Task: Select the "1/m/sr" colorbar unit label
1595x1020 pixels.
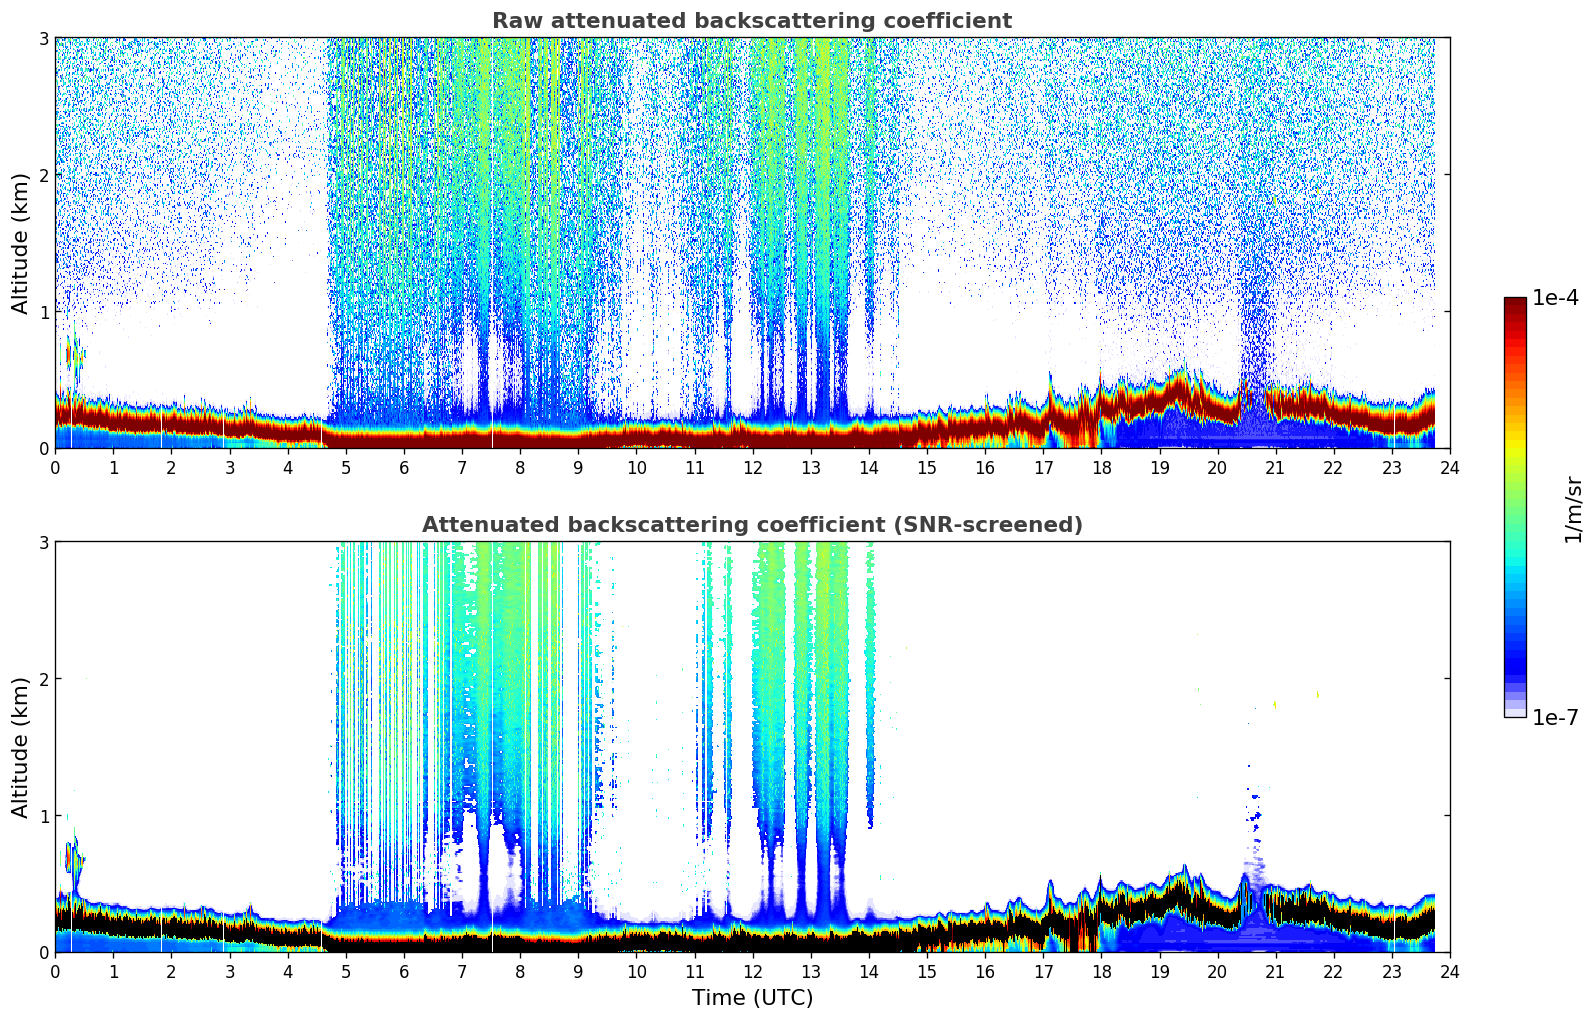Action: pyautogui.click(x=1573, y=509)
